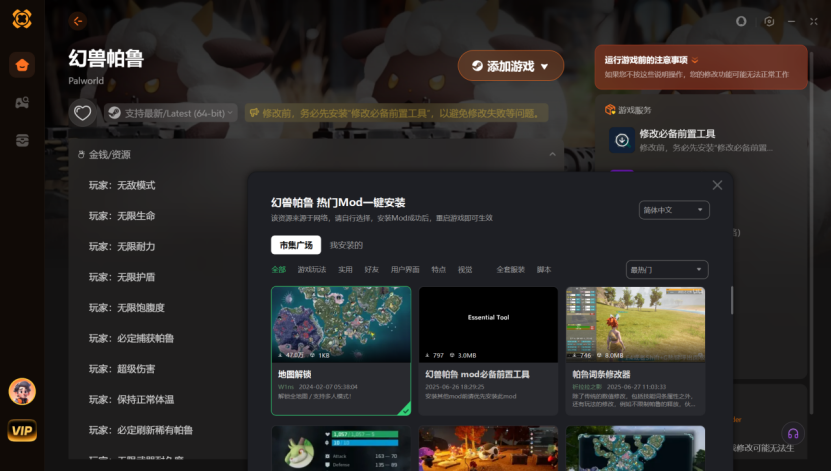Click 幻兽帕鲁 mod必备前置工具 title
The height and width of the screenshot is (471, 831).
coord(477,374)
